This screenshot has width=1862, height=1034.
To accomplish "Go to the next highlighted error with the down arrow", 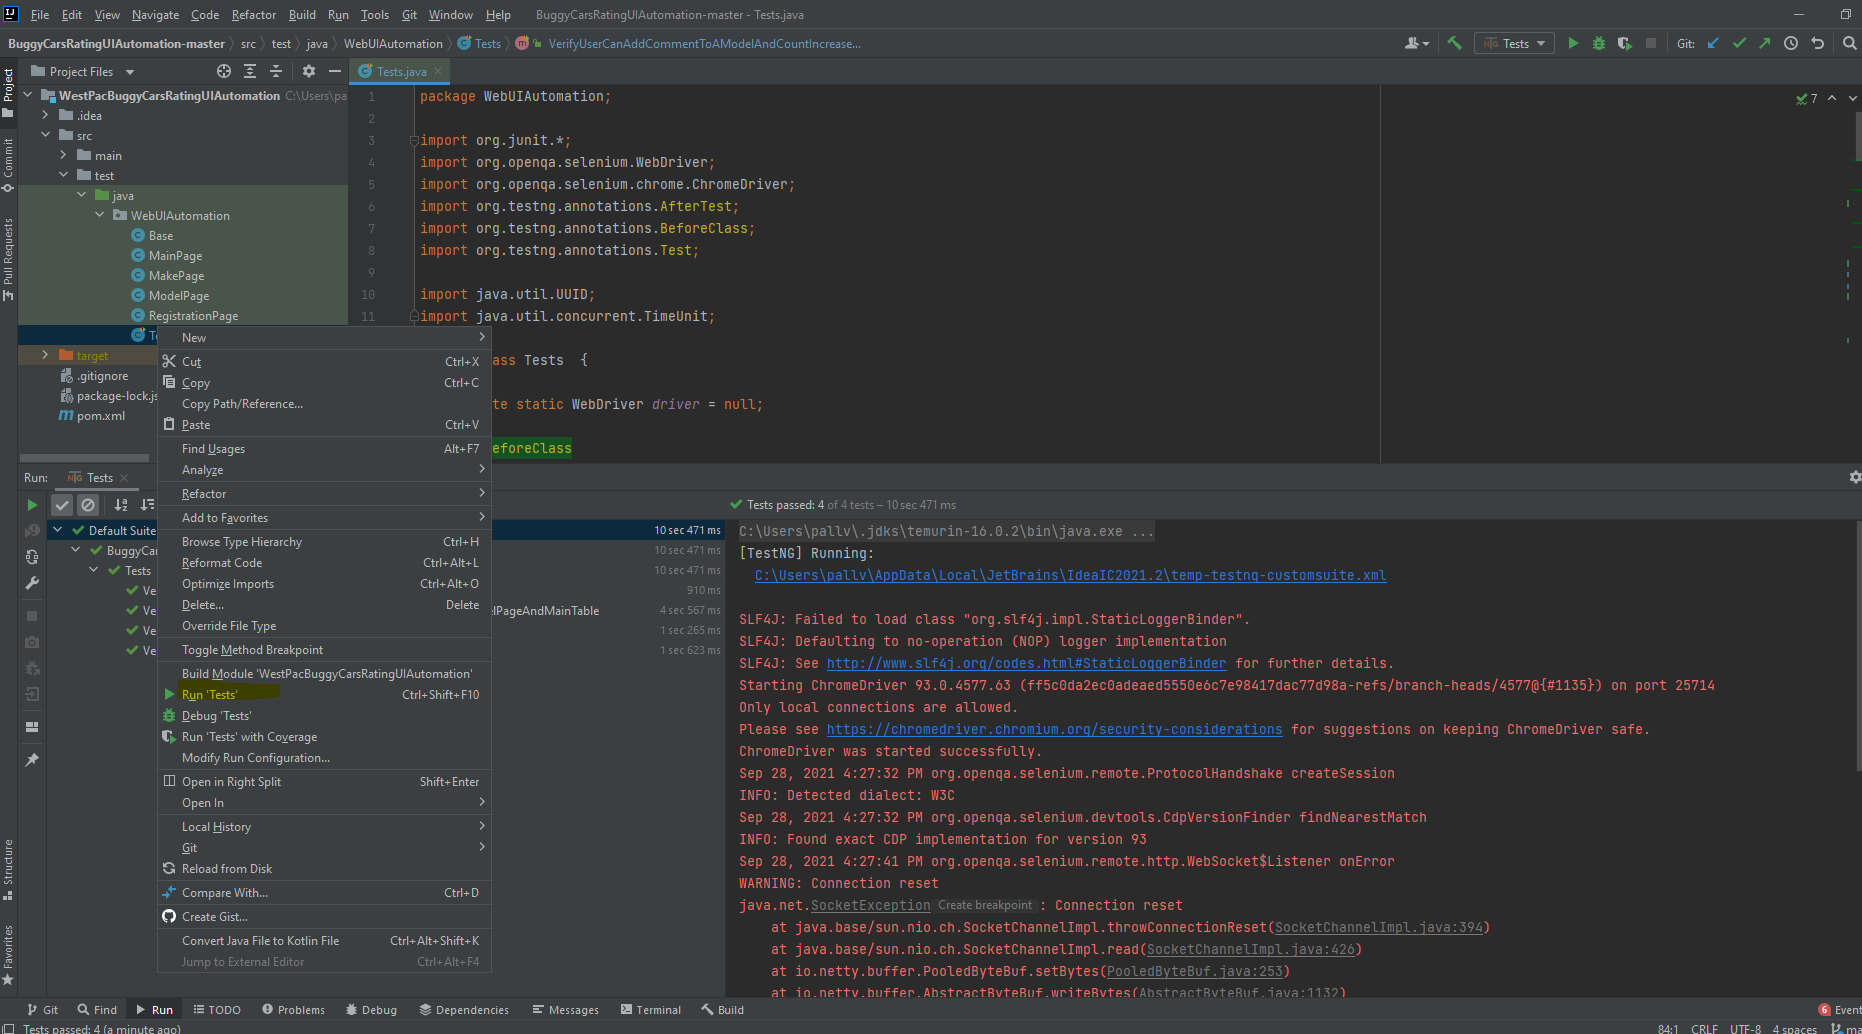I will (1852, 98).
